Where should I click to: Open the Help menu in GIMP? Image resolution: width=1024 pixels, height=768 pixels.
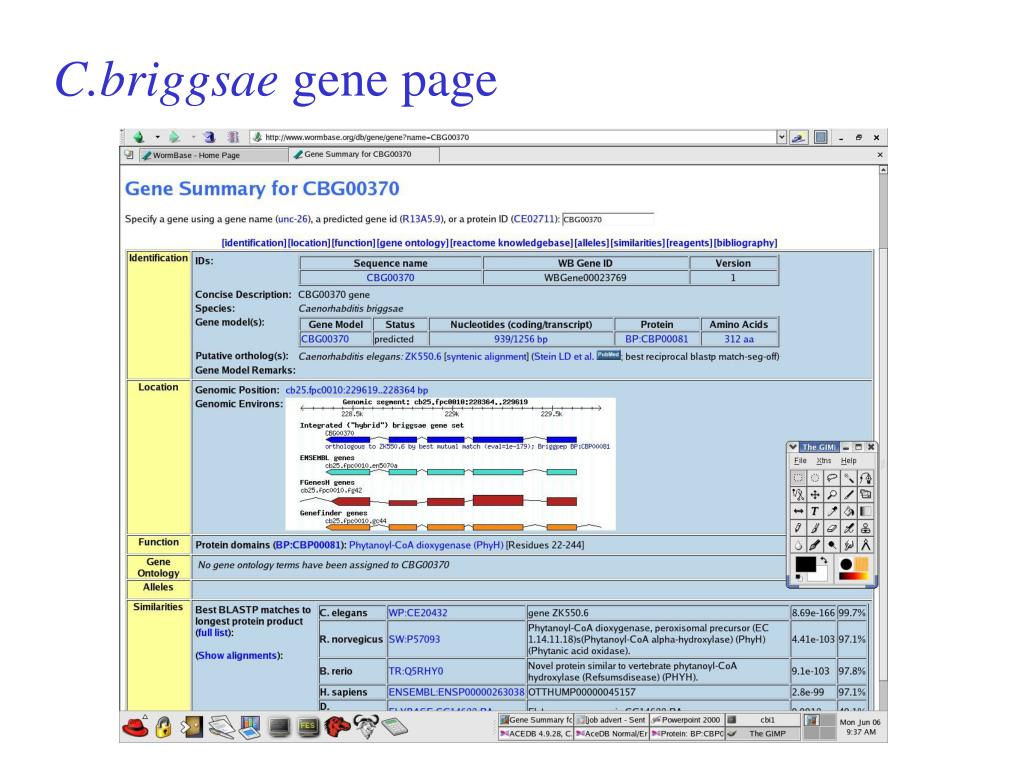coord(848,460)
